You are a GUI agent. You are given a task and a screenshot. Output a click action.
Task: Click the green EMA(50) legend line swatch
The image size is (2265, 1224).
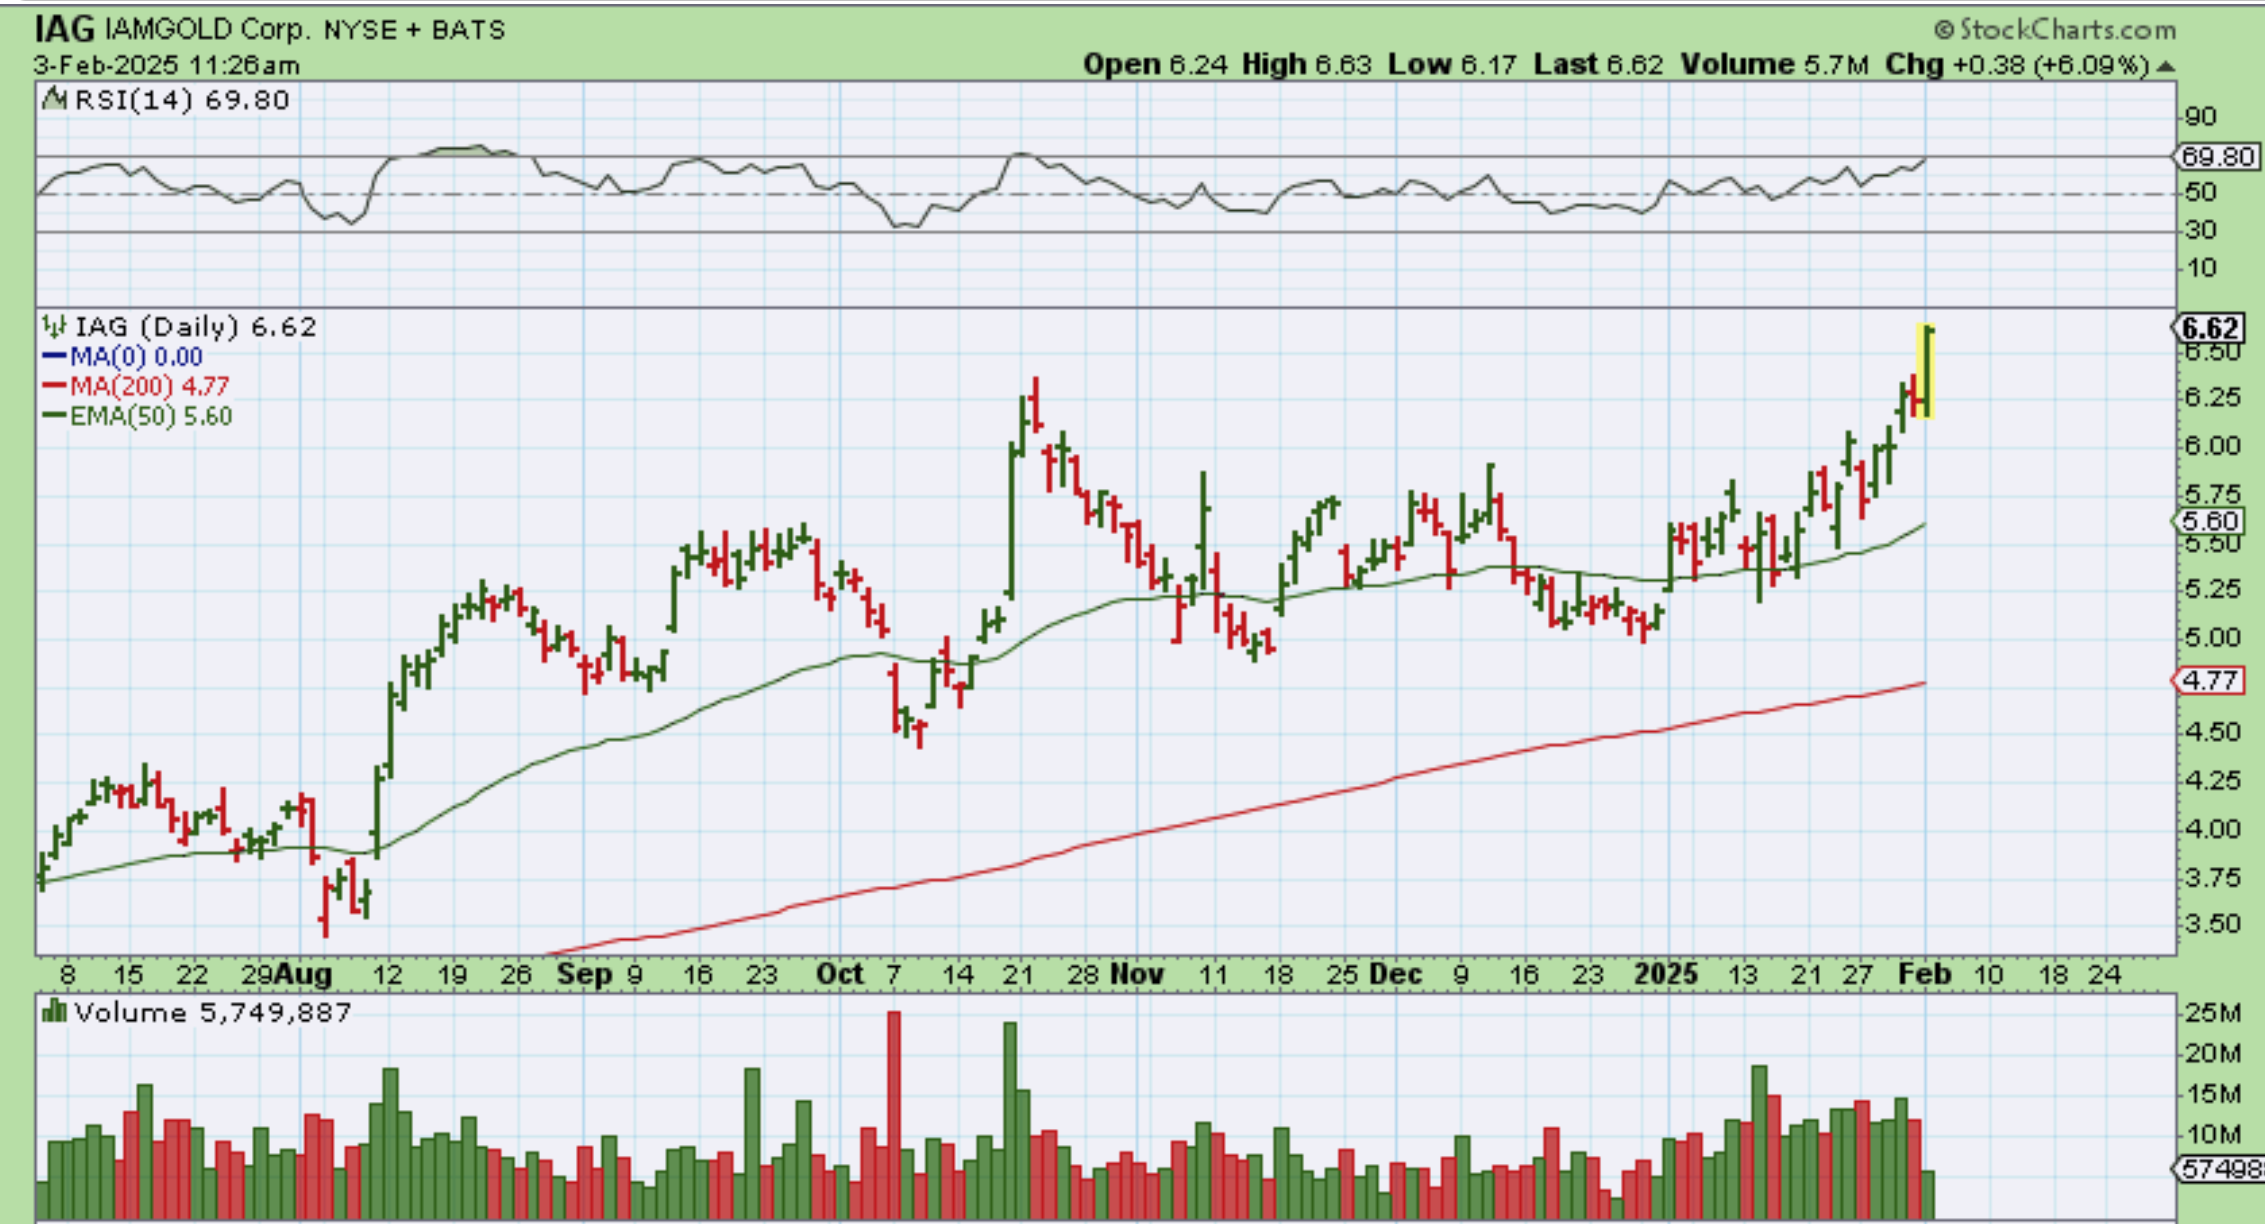[54, 416]
